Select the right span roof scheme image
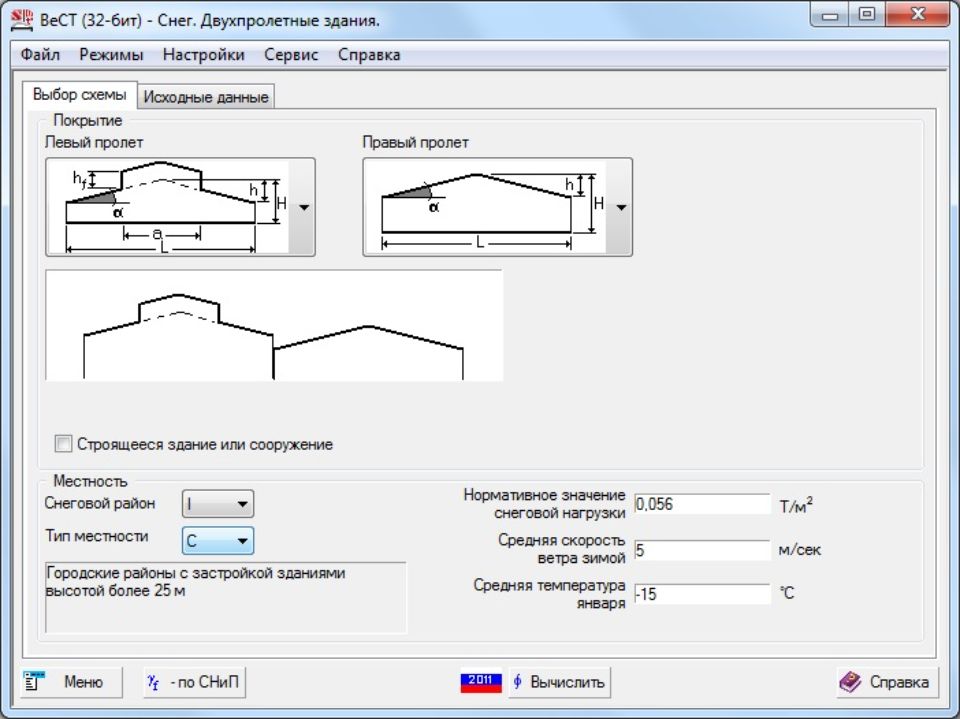960x719 pixels. tap(484, 207)
